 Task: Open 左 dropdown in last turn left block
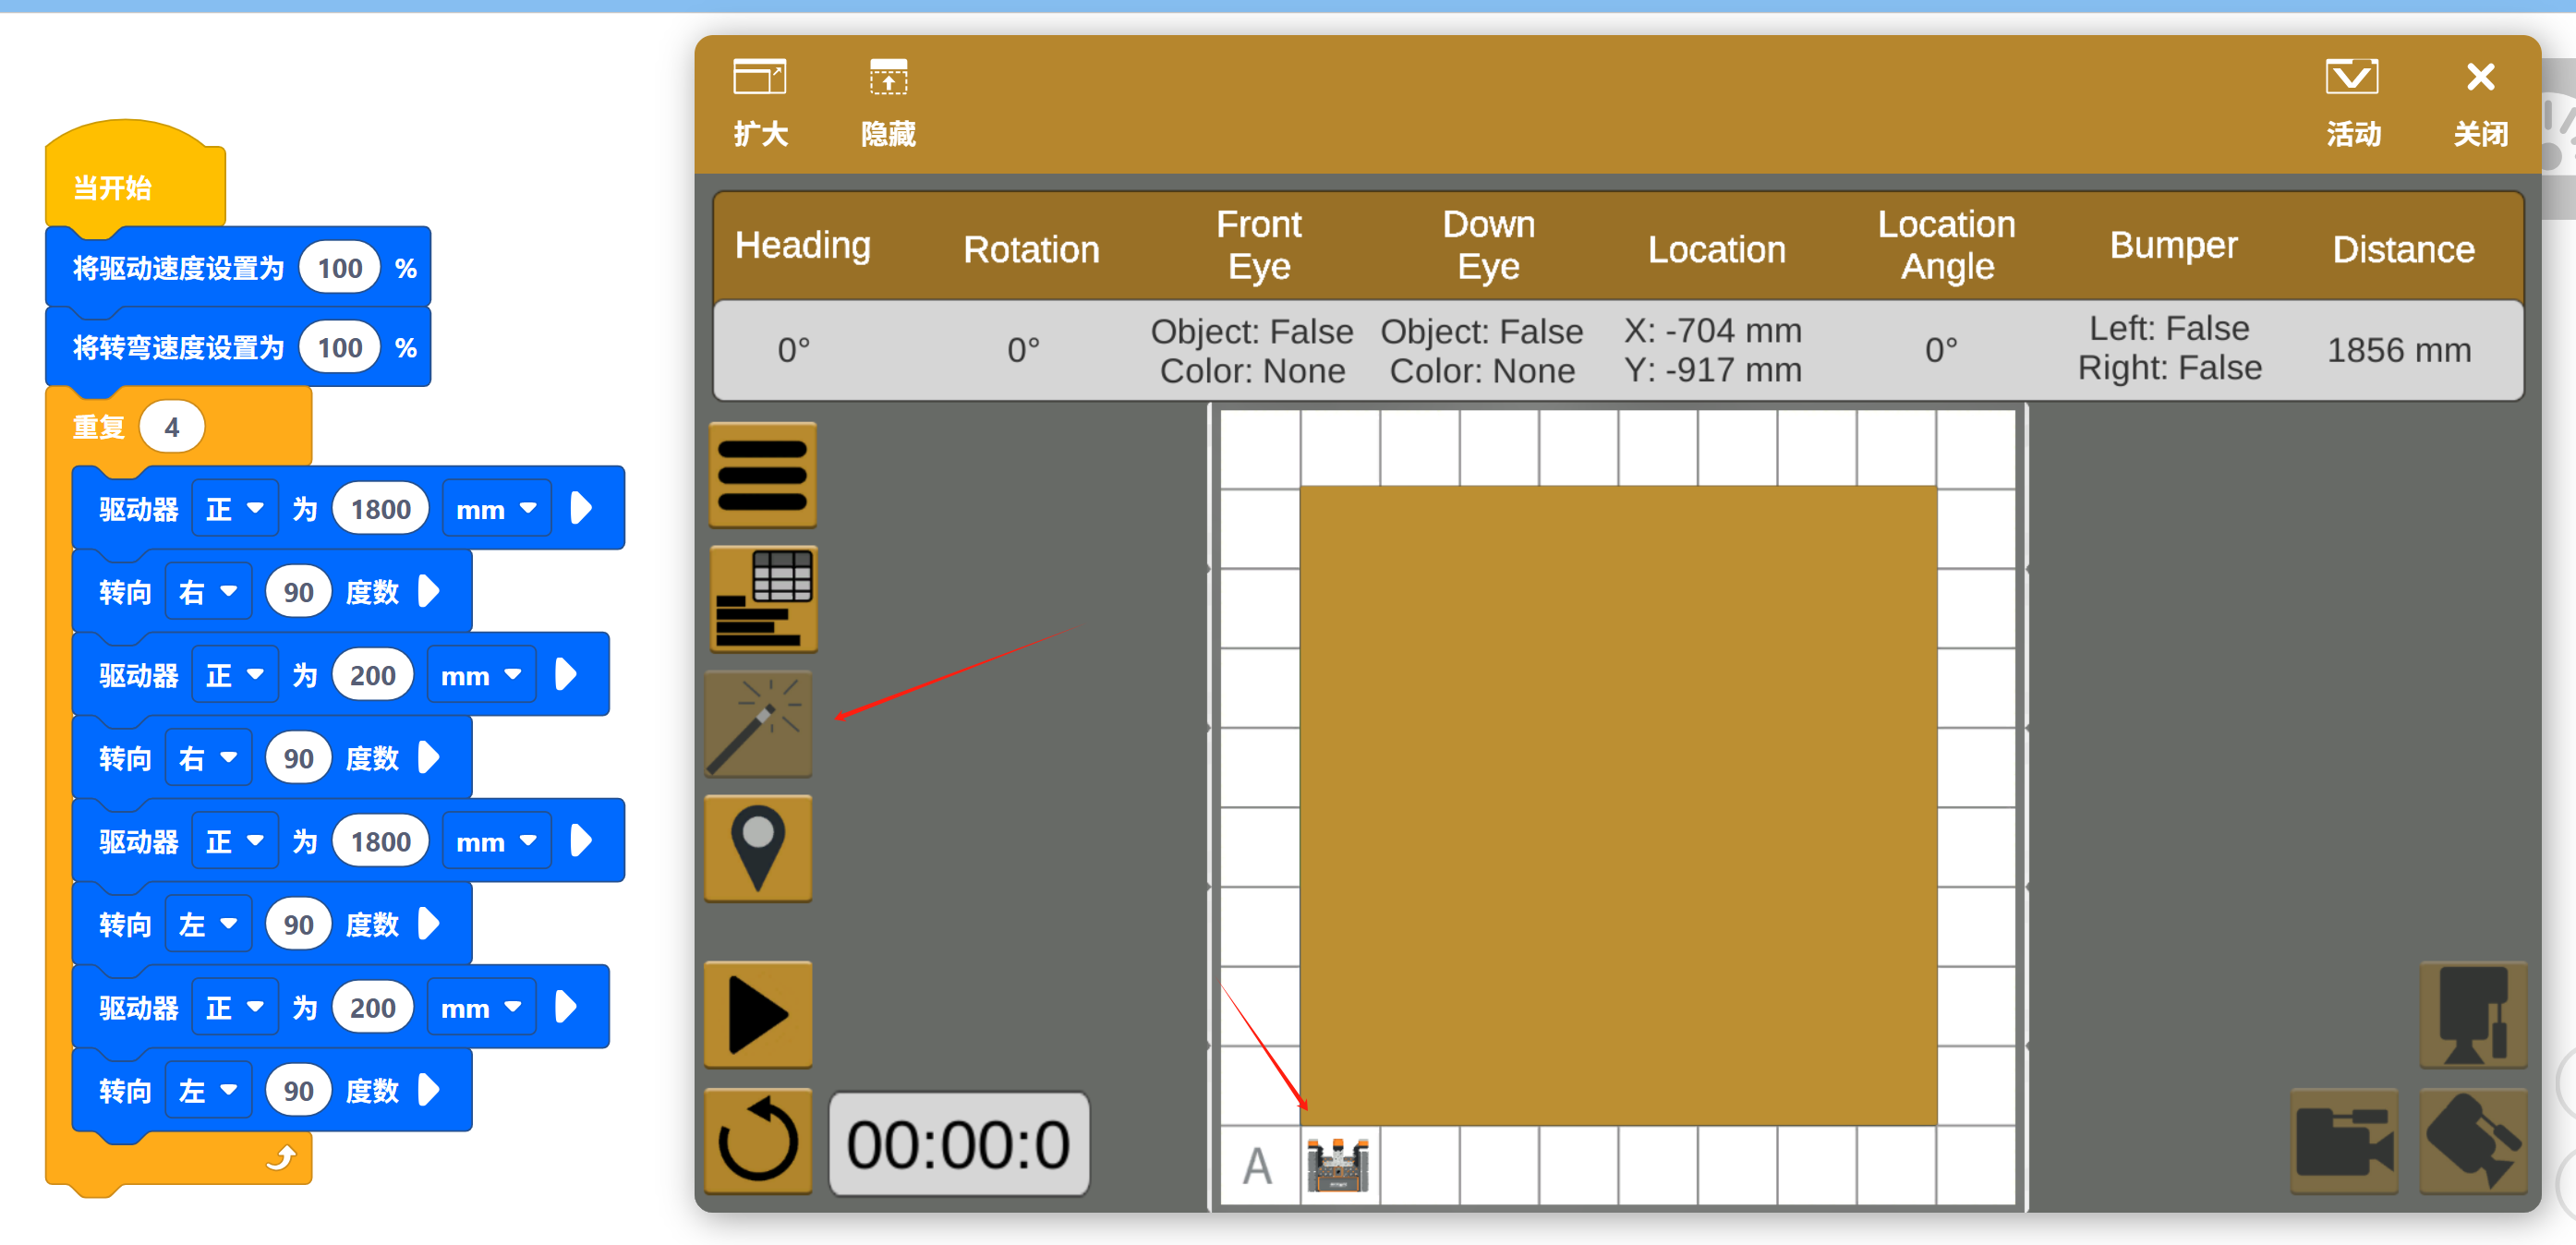[x=207, y=1090]
